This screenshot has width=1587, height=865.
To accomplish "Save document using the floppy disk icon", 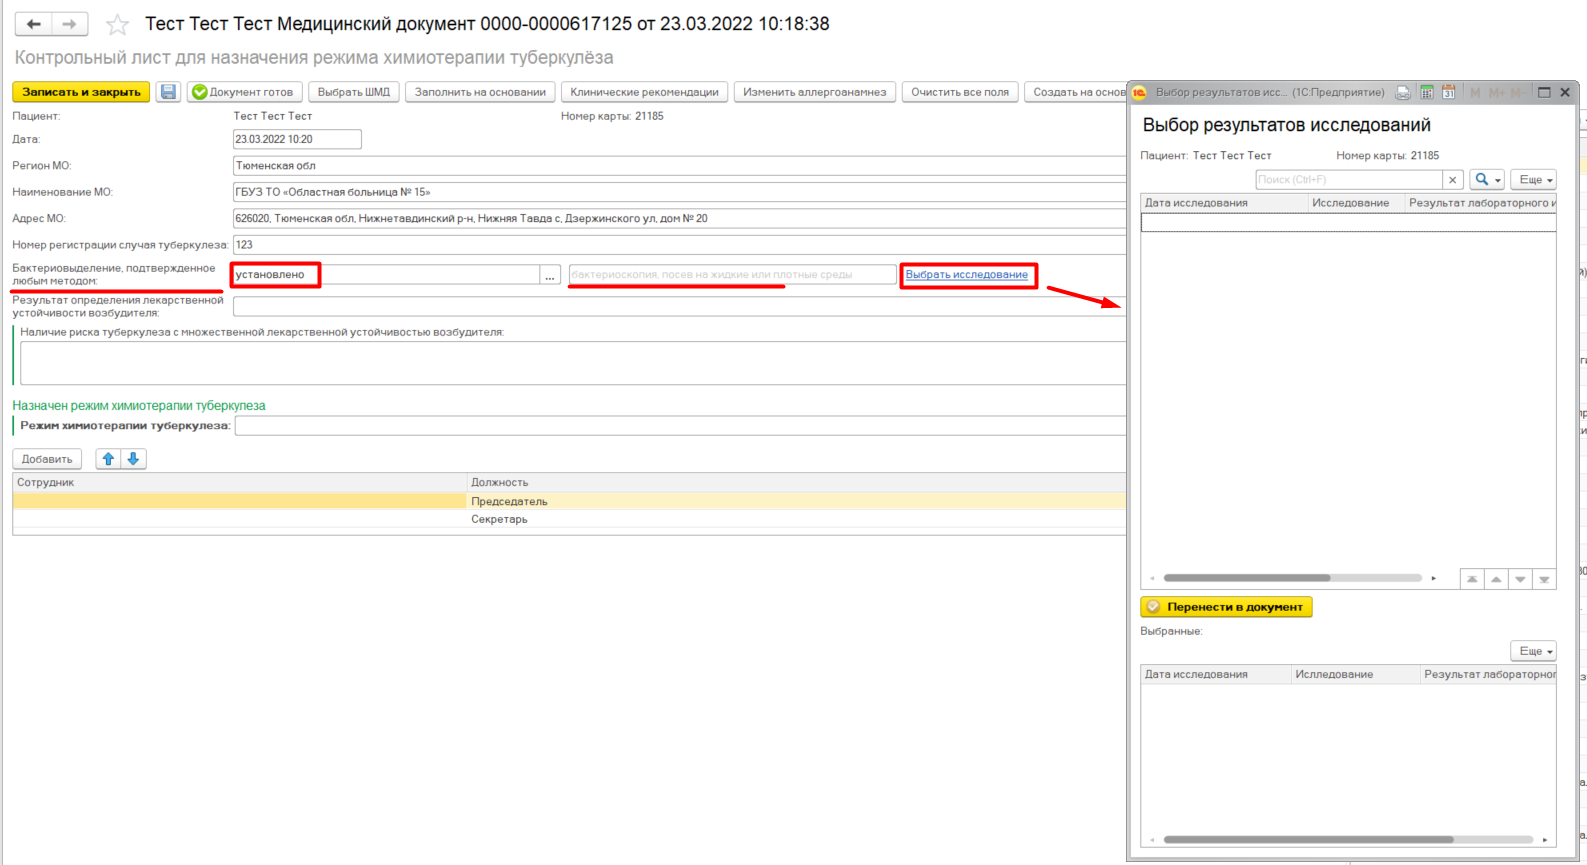I will [x=168, y=92].
